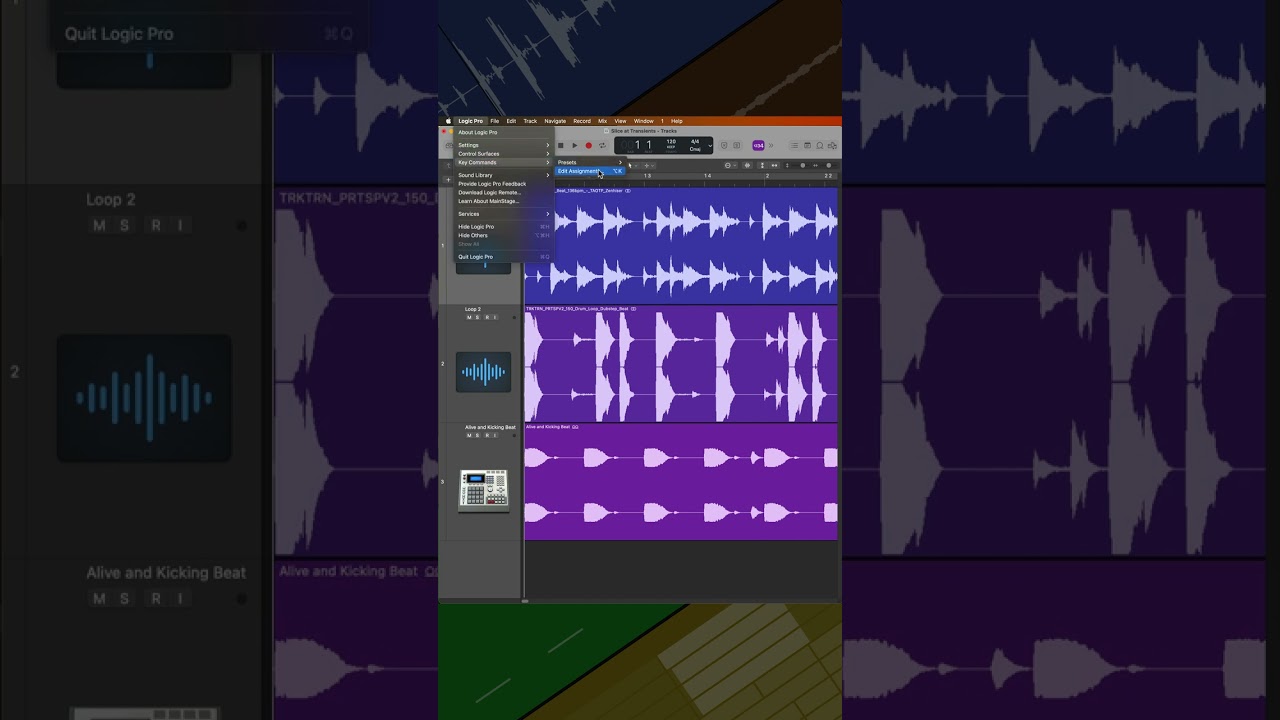Toggle input monitoring on Alive and Kicking Beat

click(495, 435)
